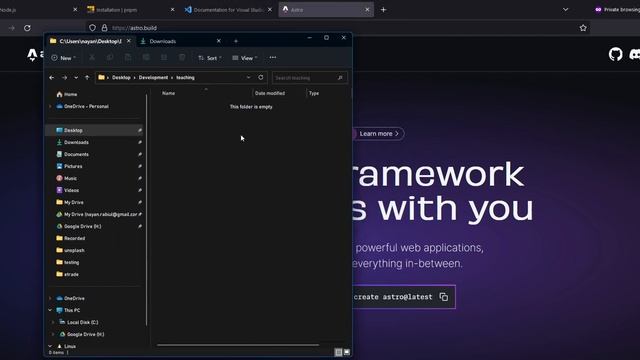This screenshot has width=640, height=360.
Task: Click the Explorer horizontal scrollbar
Action: [238, 345]
